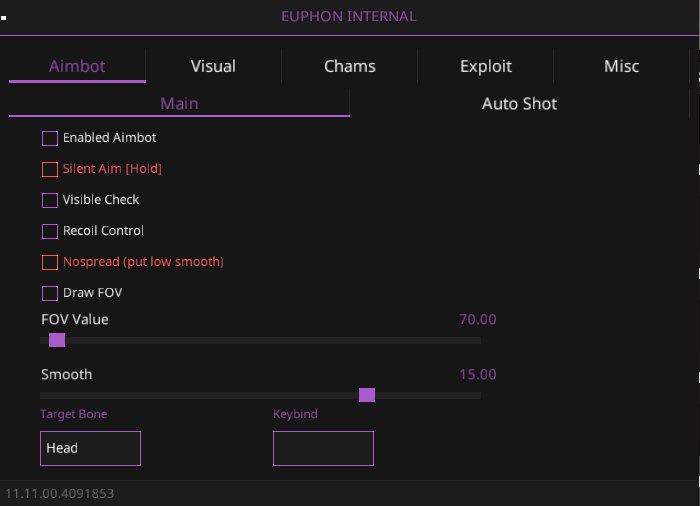700x506 pixels.
Task: Click the Smooth slider handle
Action: 367,395
